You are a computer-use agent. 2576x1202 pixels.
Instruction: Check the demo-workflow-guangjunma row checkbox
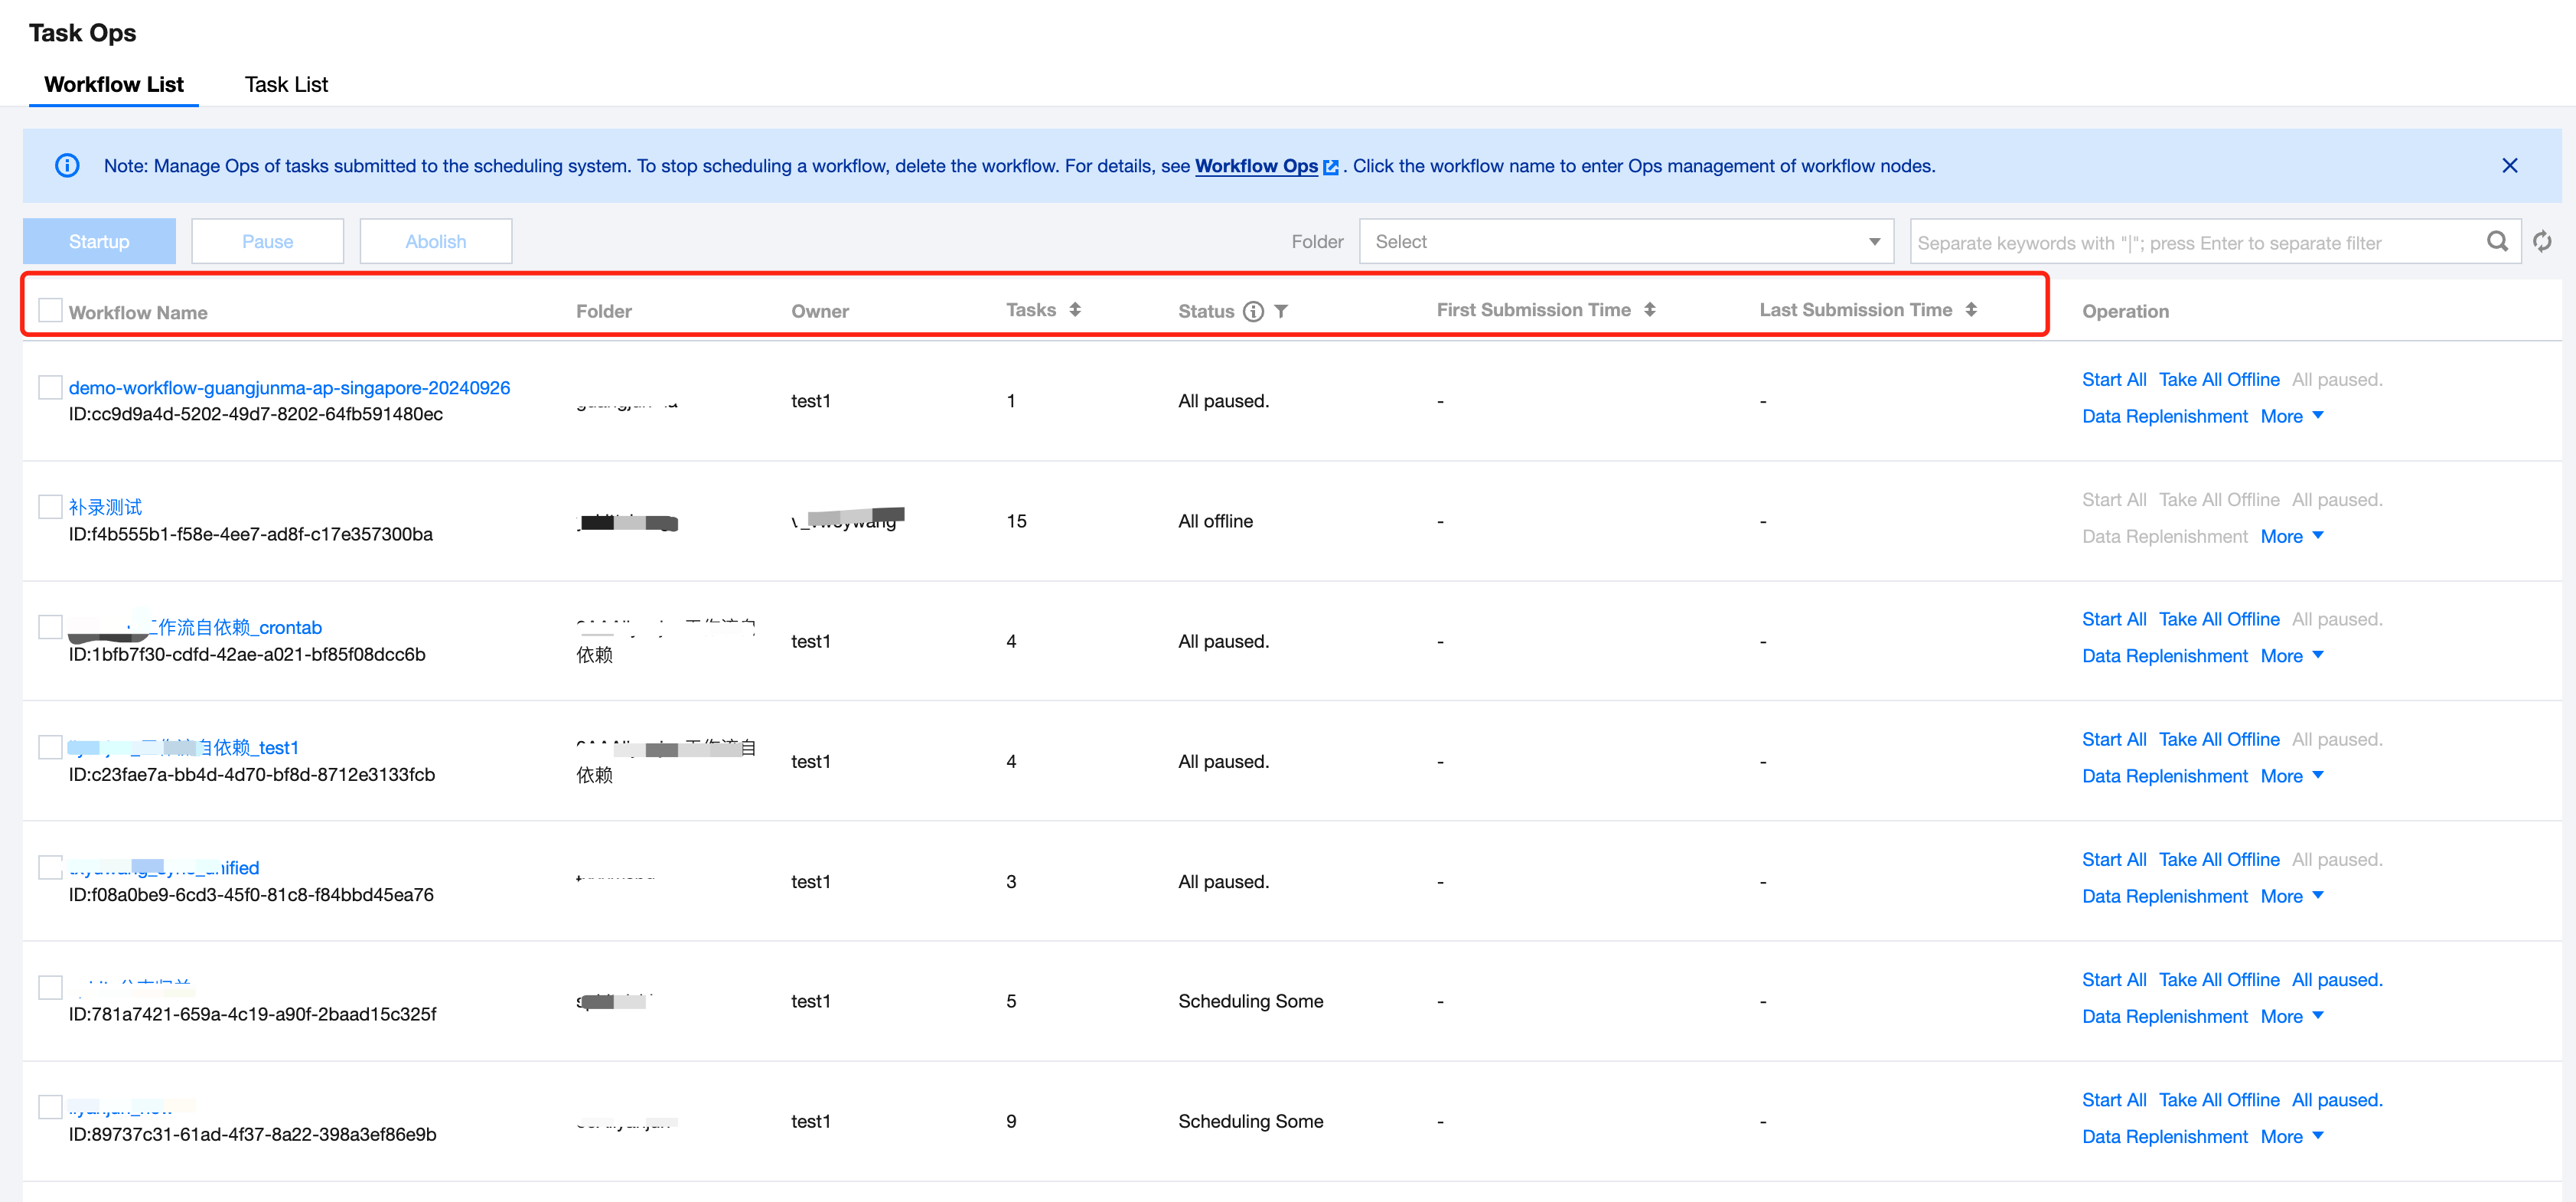coord(50,387)
